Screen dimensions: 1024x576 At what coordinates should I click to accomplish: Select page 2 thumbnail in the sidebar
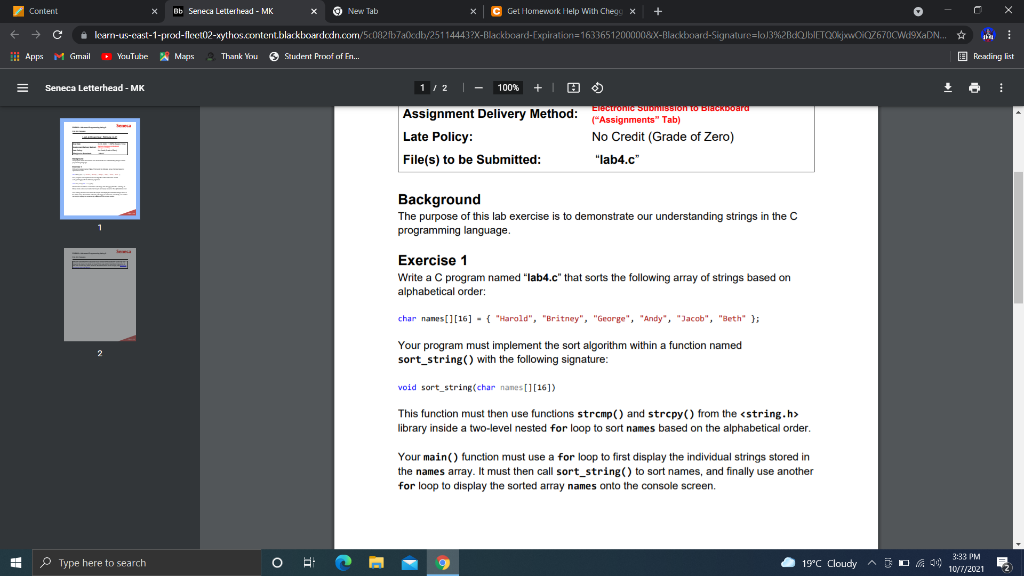(x=99, y=294)
